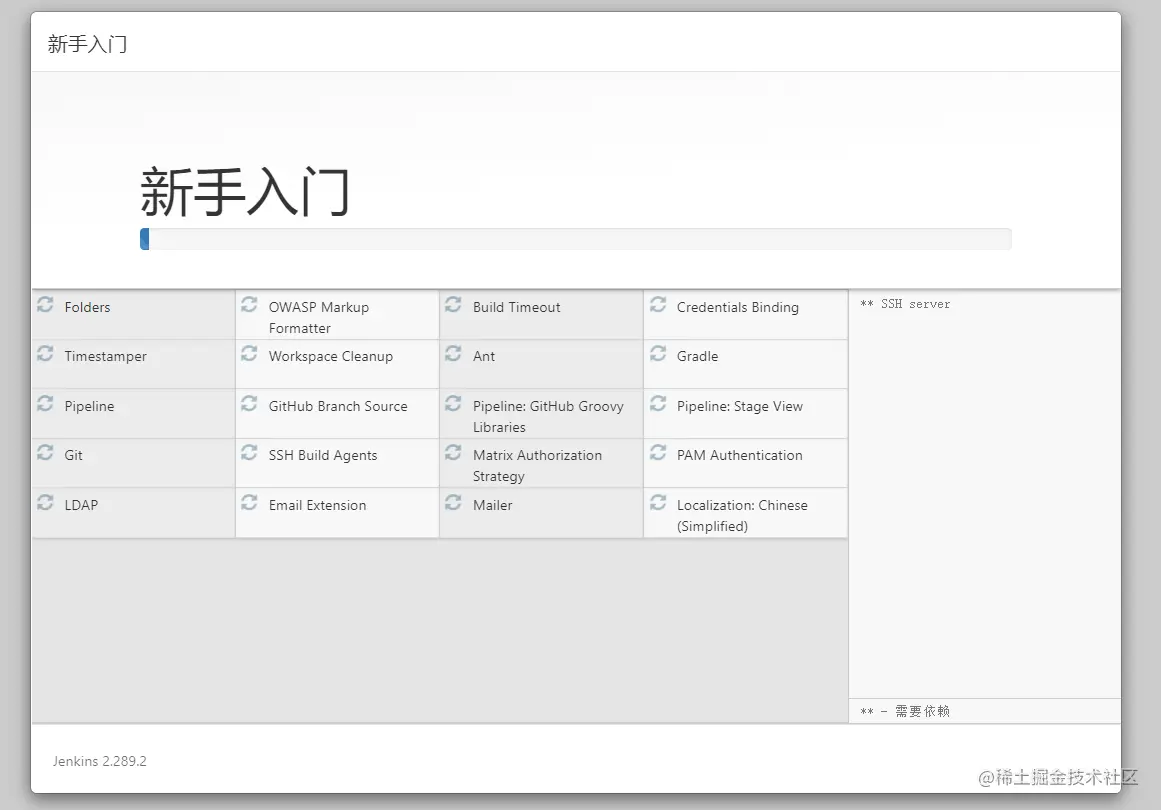Click the sync icon beside Gradle
Image resolution: width=1161 pixels, height=810 pixels.
tap(658, 353)
